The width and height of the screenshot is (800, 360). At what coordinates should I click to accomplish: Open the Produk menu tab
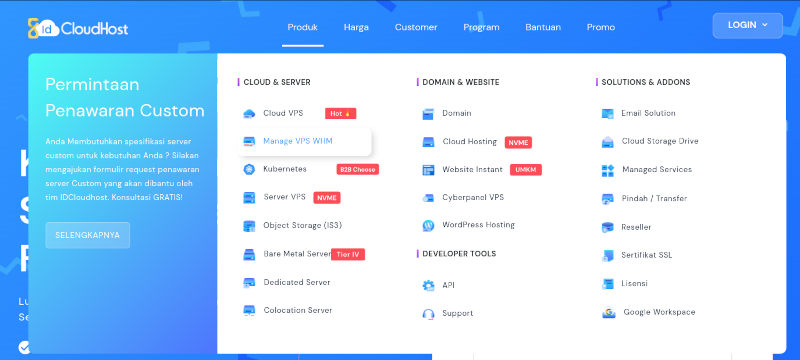pos(303,28)
